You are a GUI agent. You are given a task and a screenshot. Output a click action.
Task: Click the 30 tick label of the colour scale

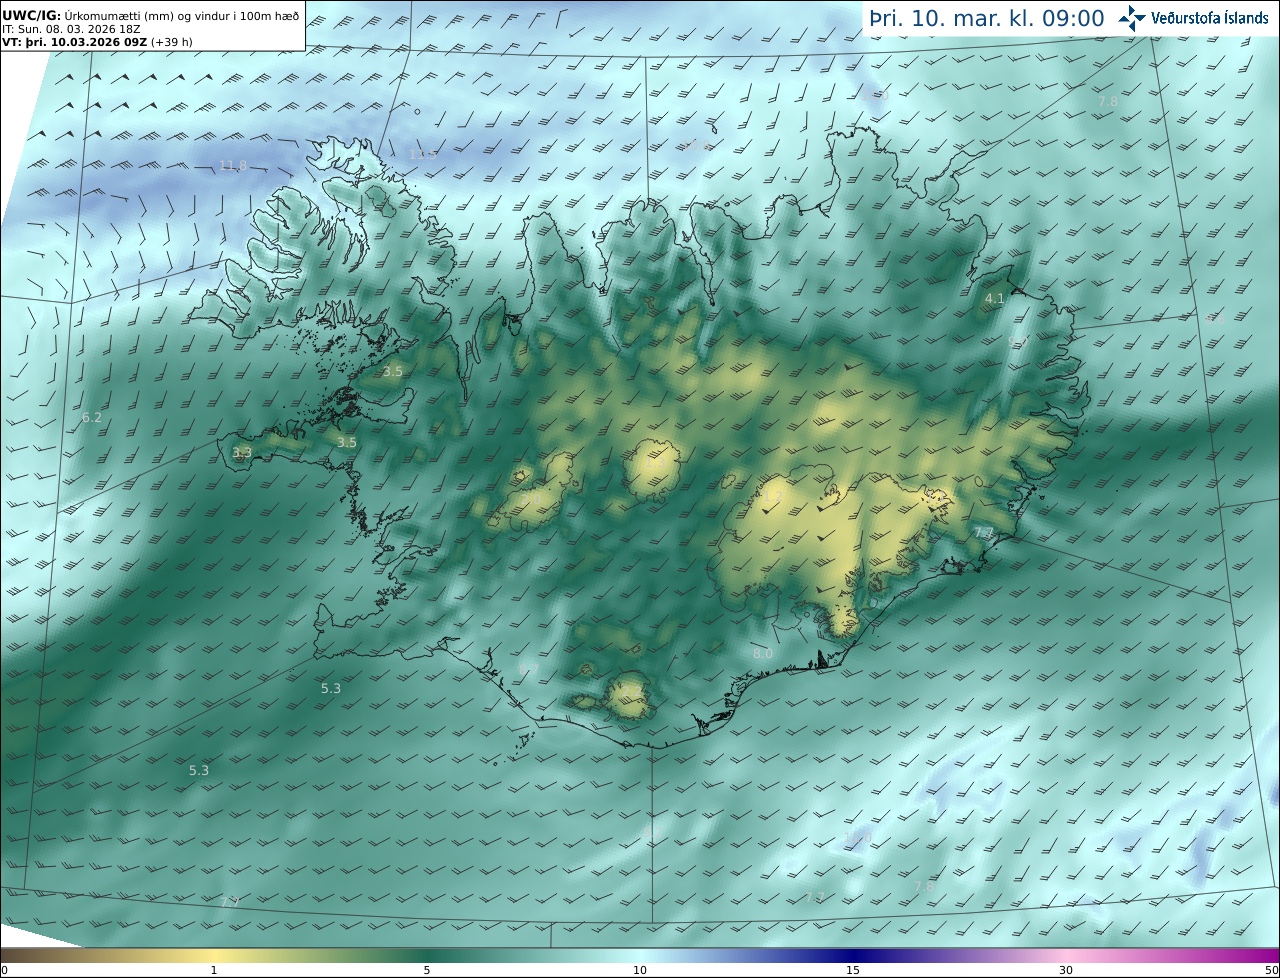tap(1066, 970)
